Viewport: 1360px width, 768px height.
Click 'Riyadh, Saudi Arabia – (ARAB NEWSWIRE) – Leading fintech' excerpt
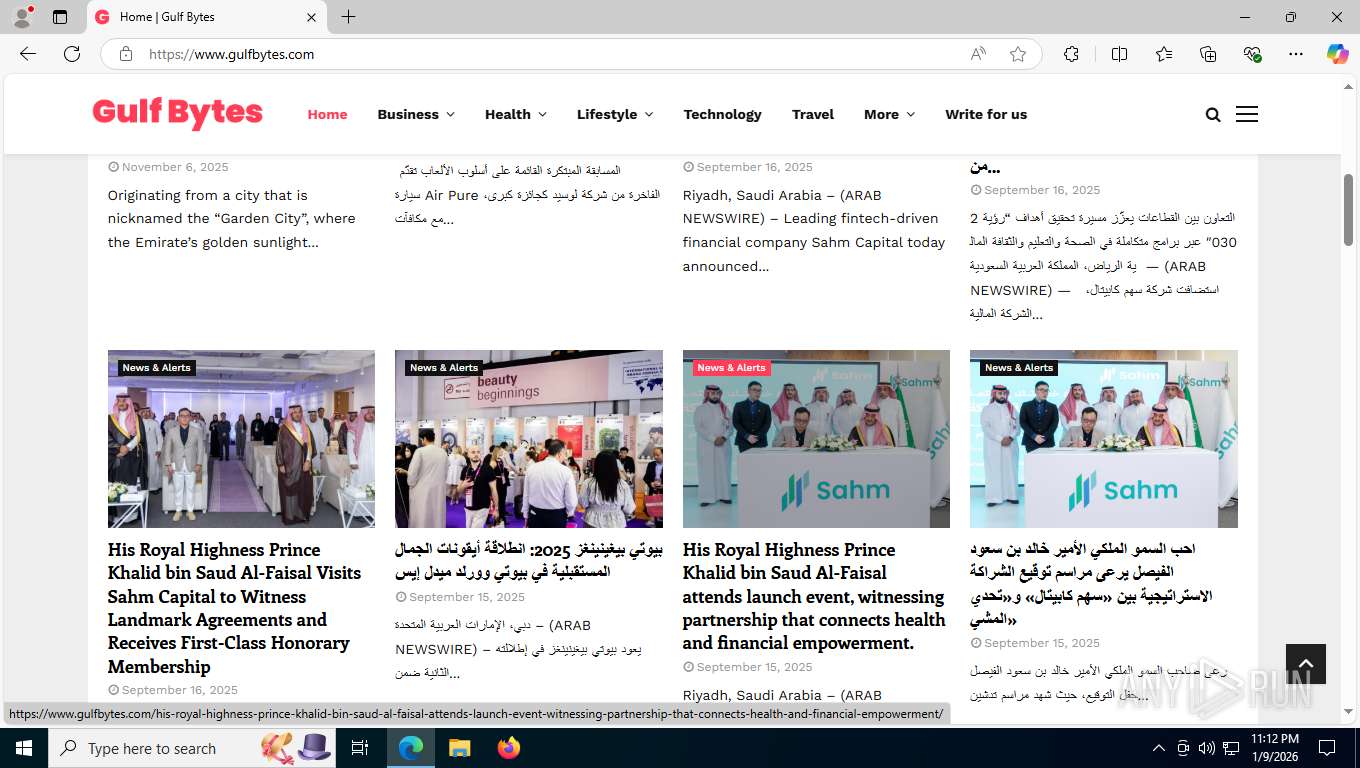814,231
